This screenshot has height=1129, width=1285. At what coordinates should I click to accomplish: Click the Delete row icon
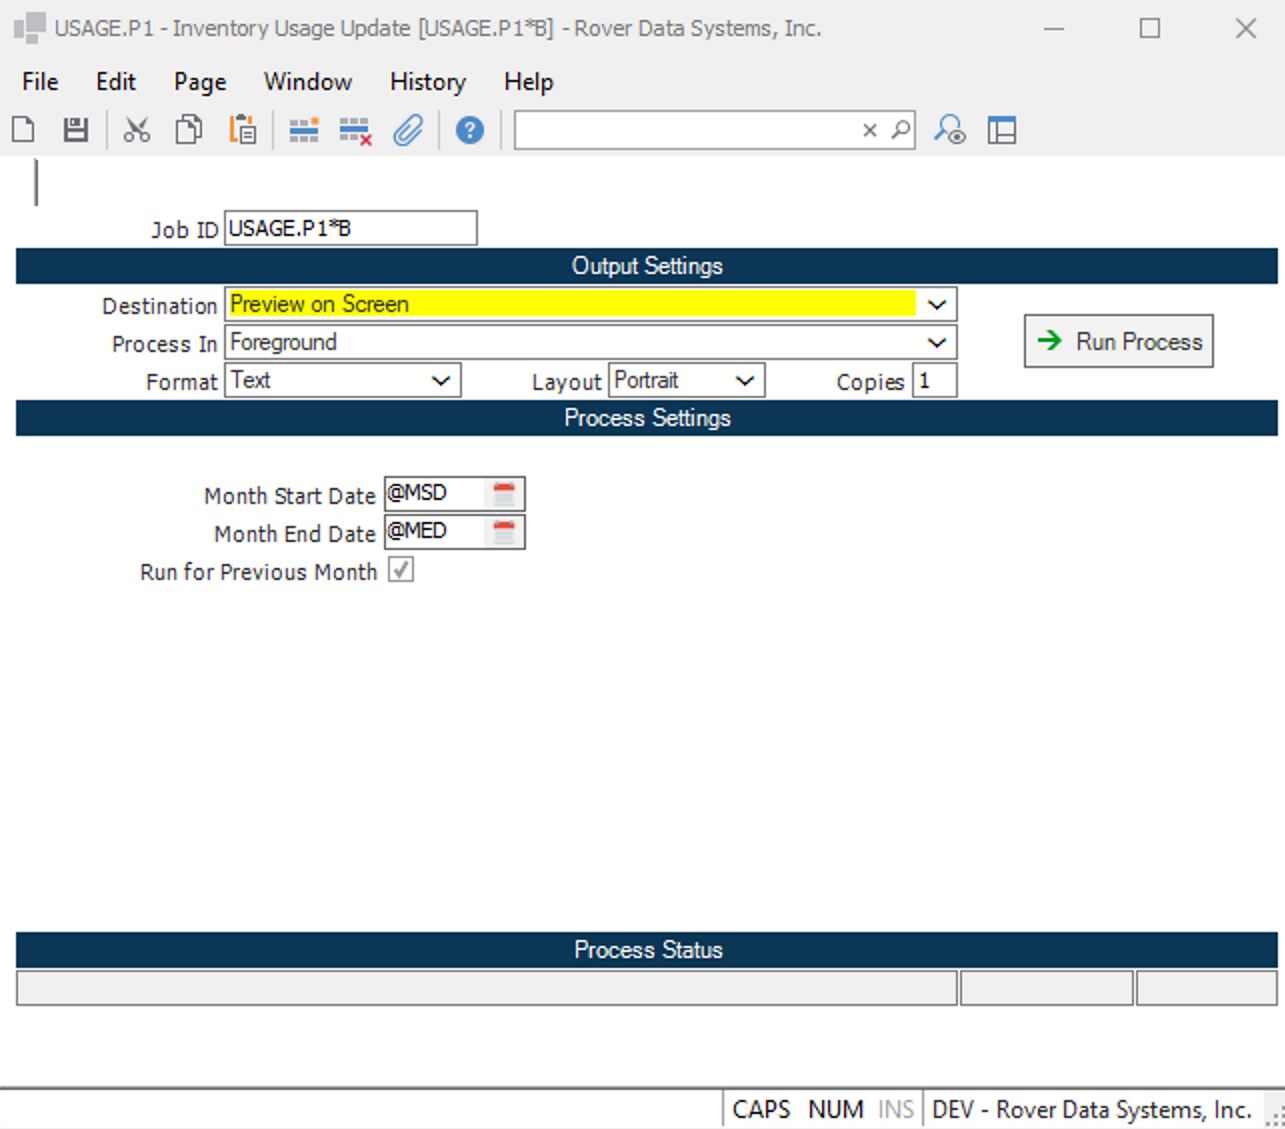[x=355, y=130]
